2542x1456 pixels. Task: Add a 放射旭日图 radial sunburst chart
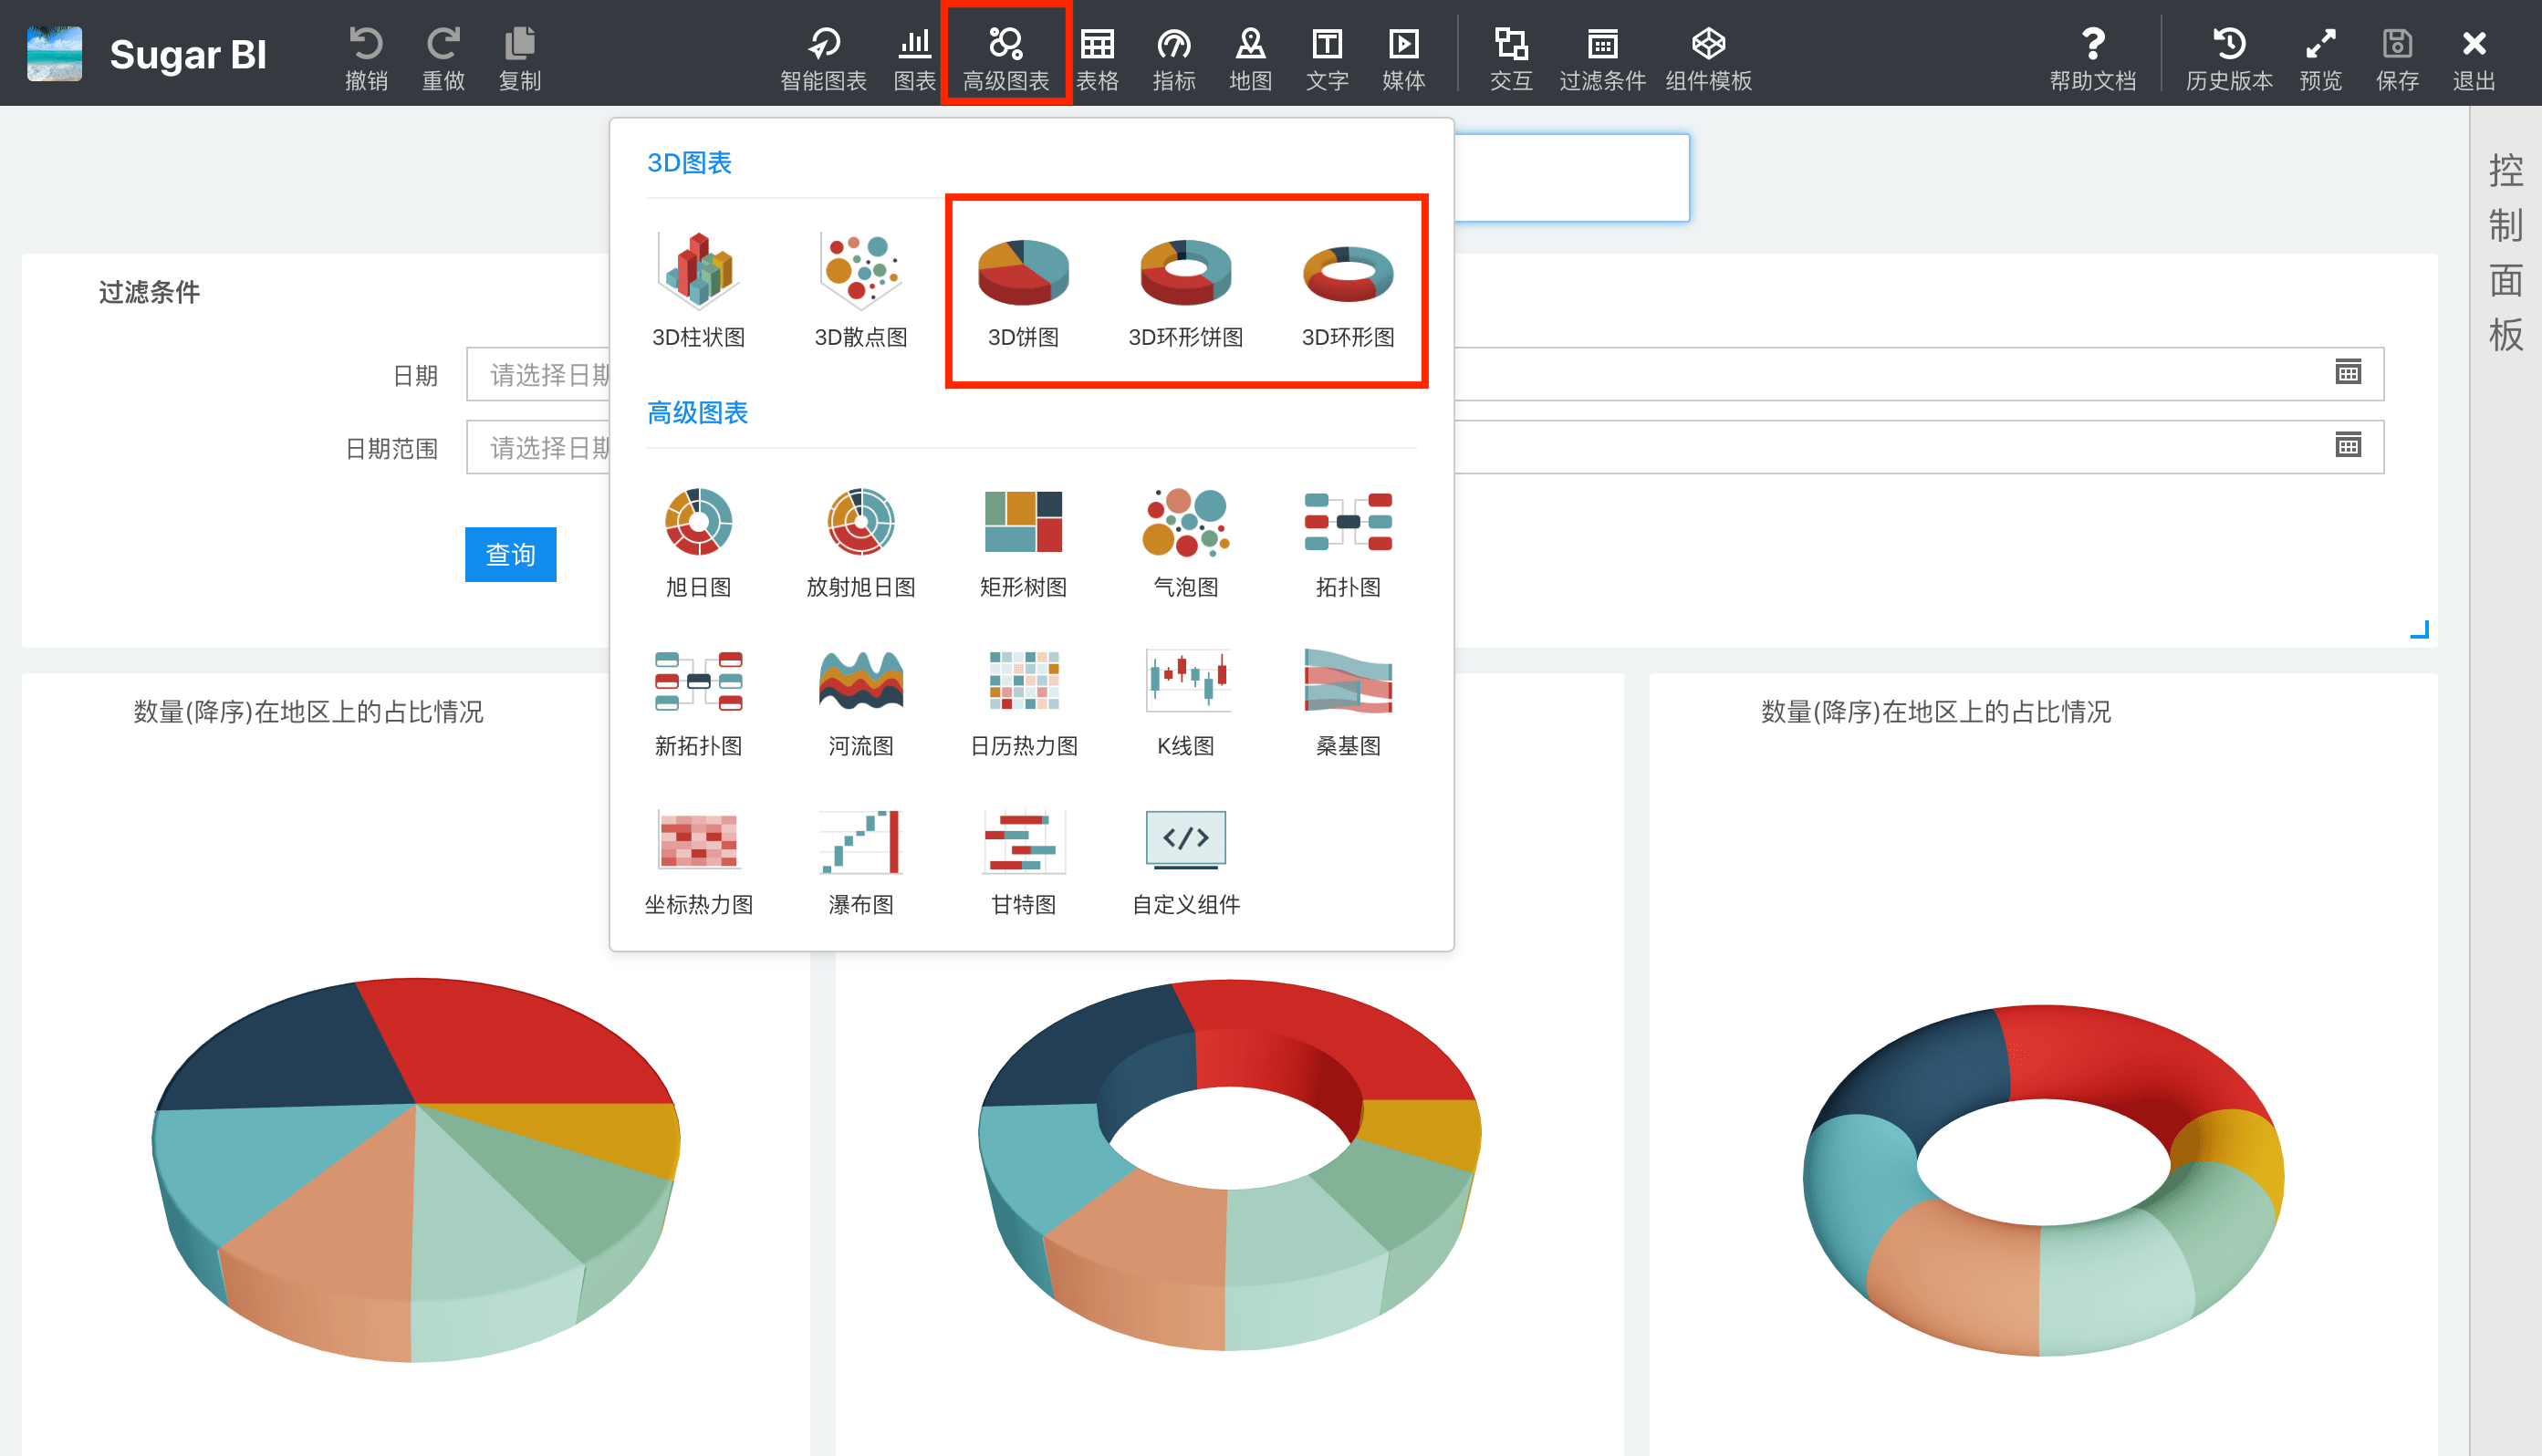(x=861, y=541)
